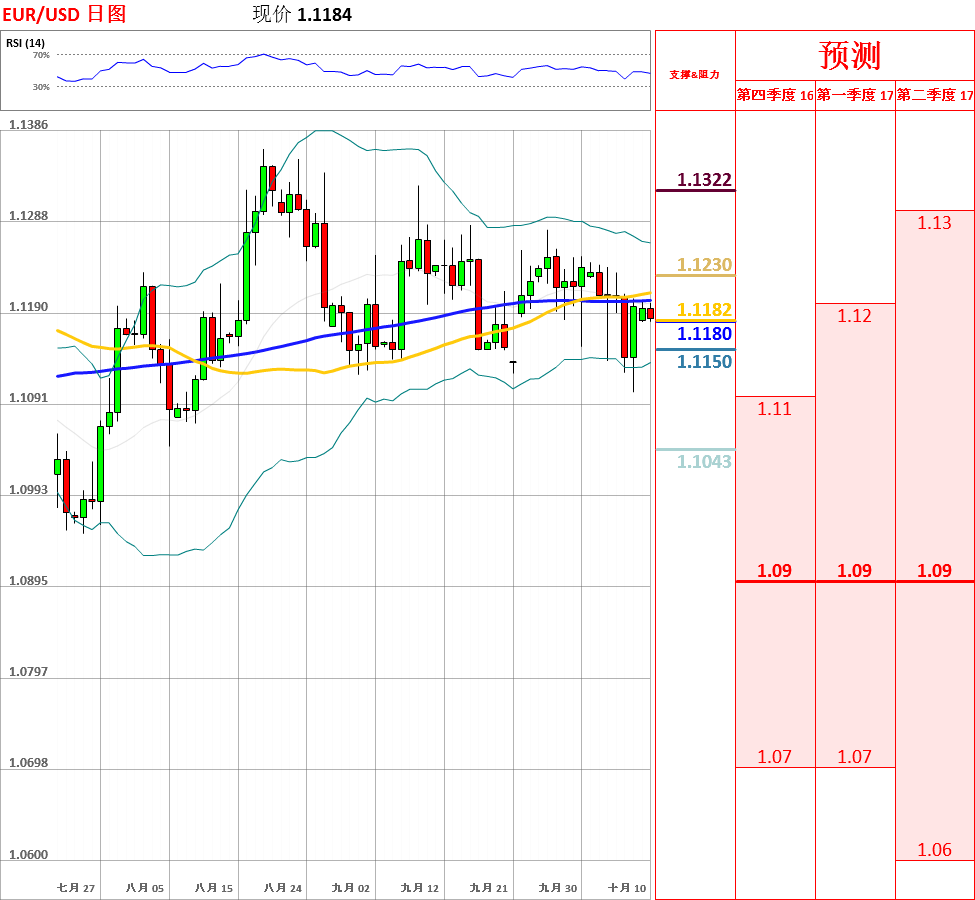Click the 1.1091 price axis label
This screenshot has width=975, height=900.
pyautogui.click(x=28, y=397)
